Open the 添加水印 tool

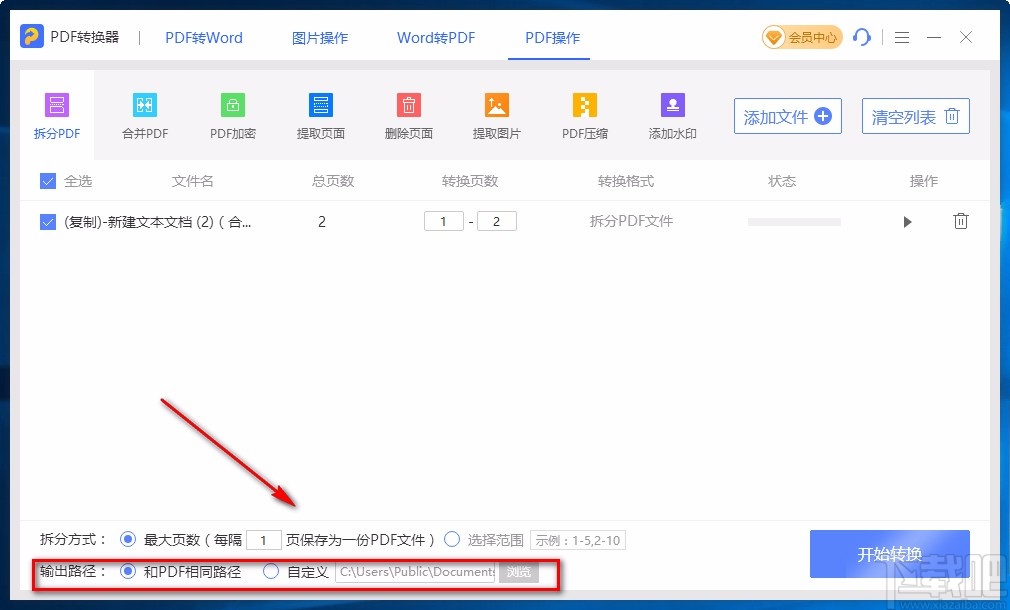(672, 113)
